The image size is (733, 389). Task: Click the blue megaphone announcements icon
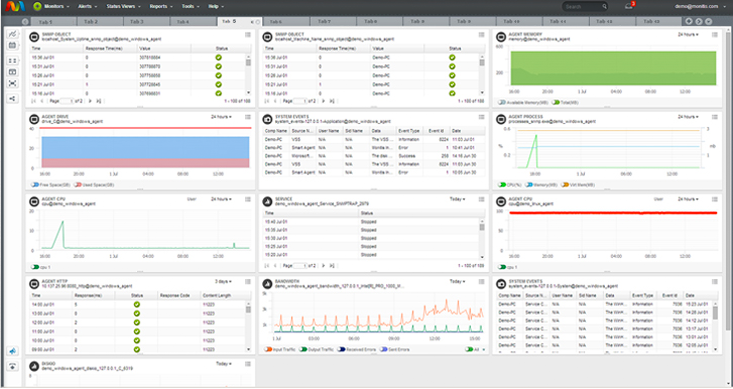tap(13, 351)
